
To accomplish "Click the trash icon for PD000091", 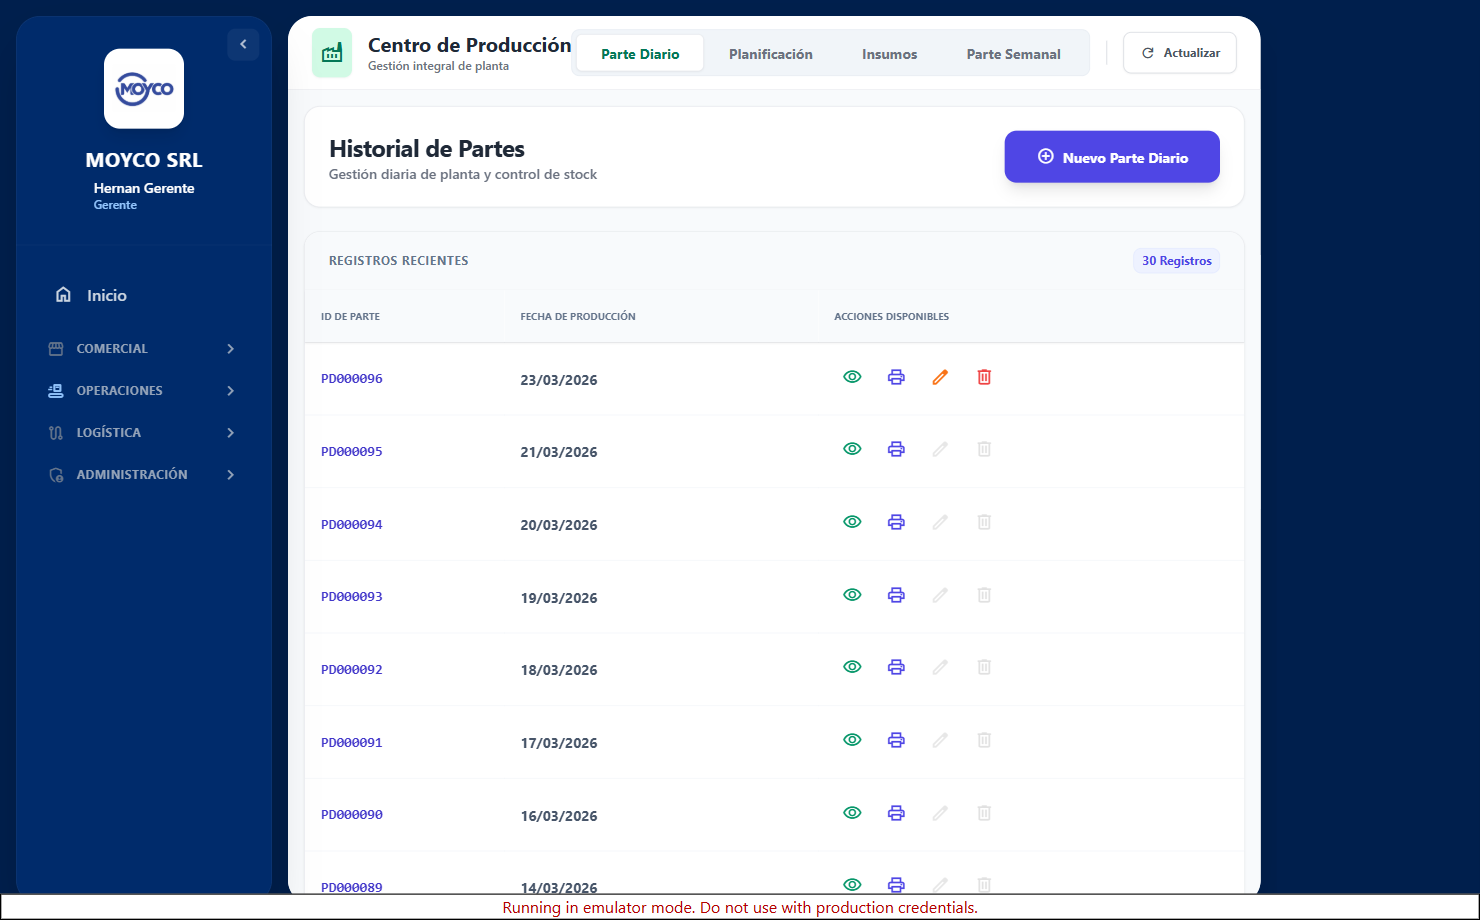I will click(984, 740).
